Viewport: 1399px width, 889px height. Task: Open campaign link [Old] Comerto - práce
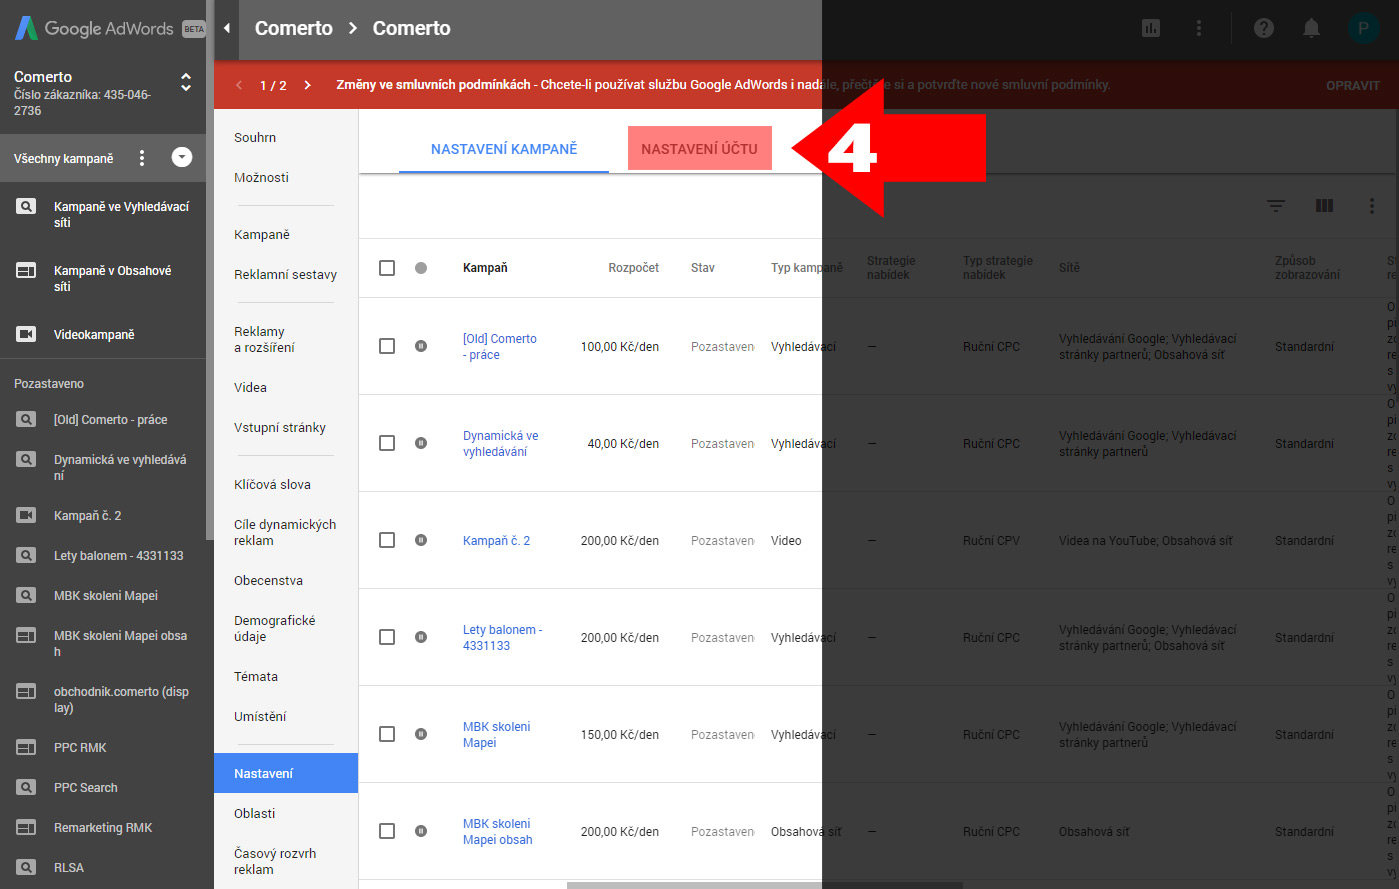pyautogui.click(x=499, y=347)
